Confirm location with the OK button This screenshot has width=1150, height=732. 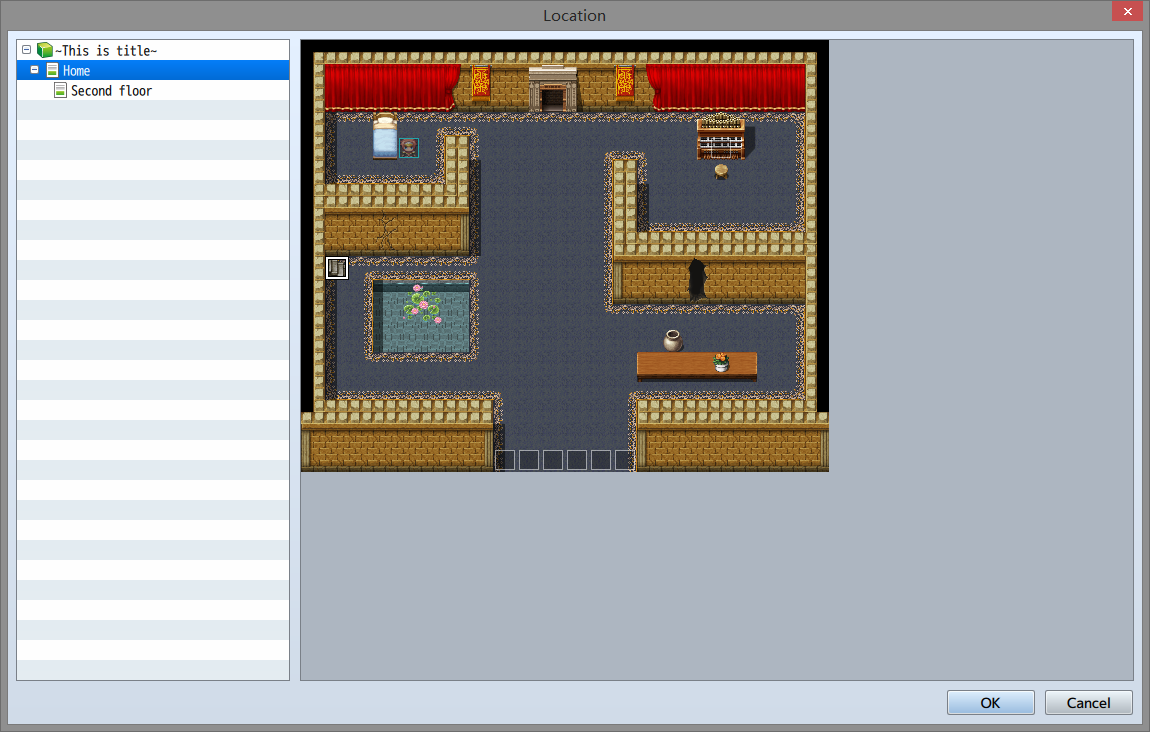click(x=990, y=703)
